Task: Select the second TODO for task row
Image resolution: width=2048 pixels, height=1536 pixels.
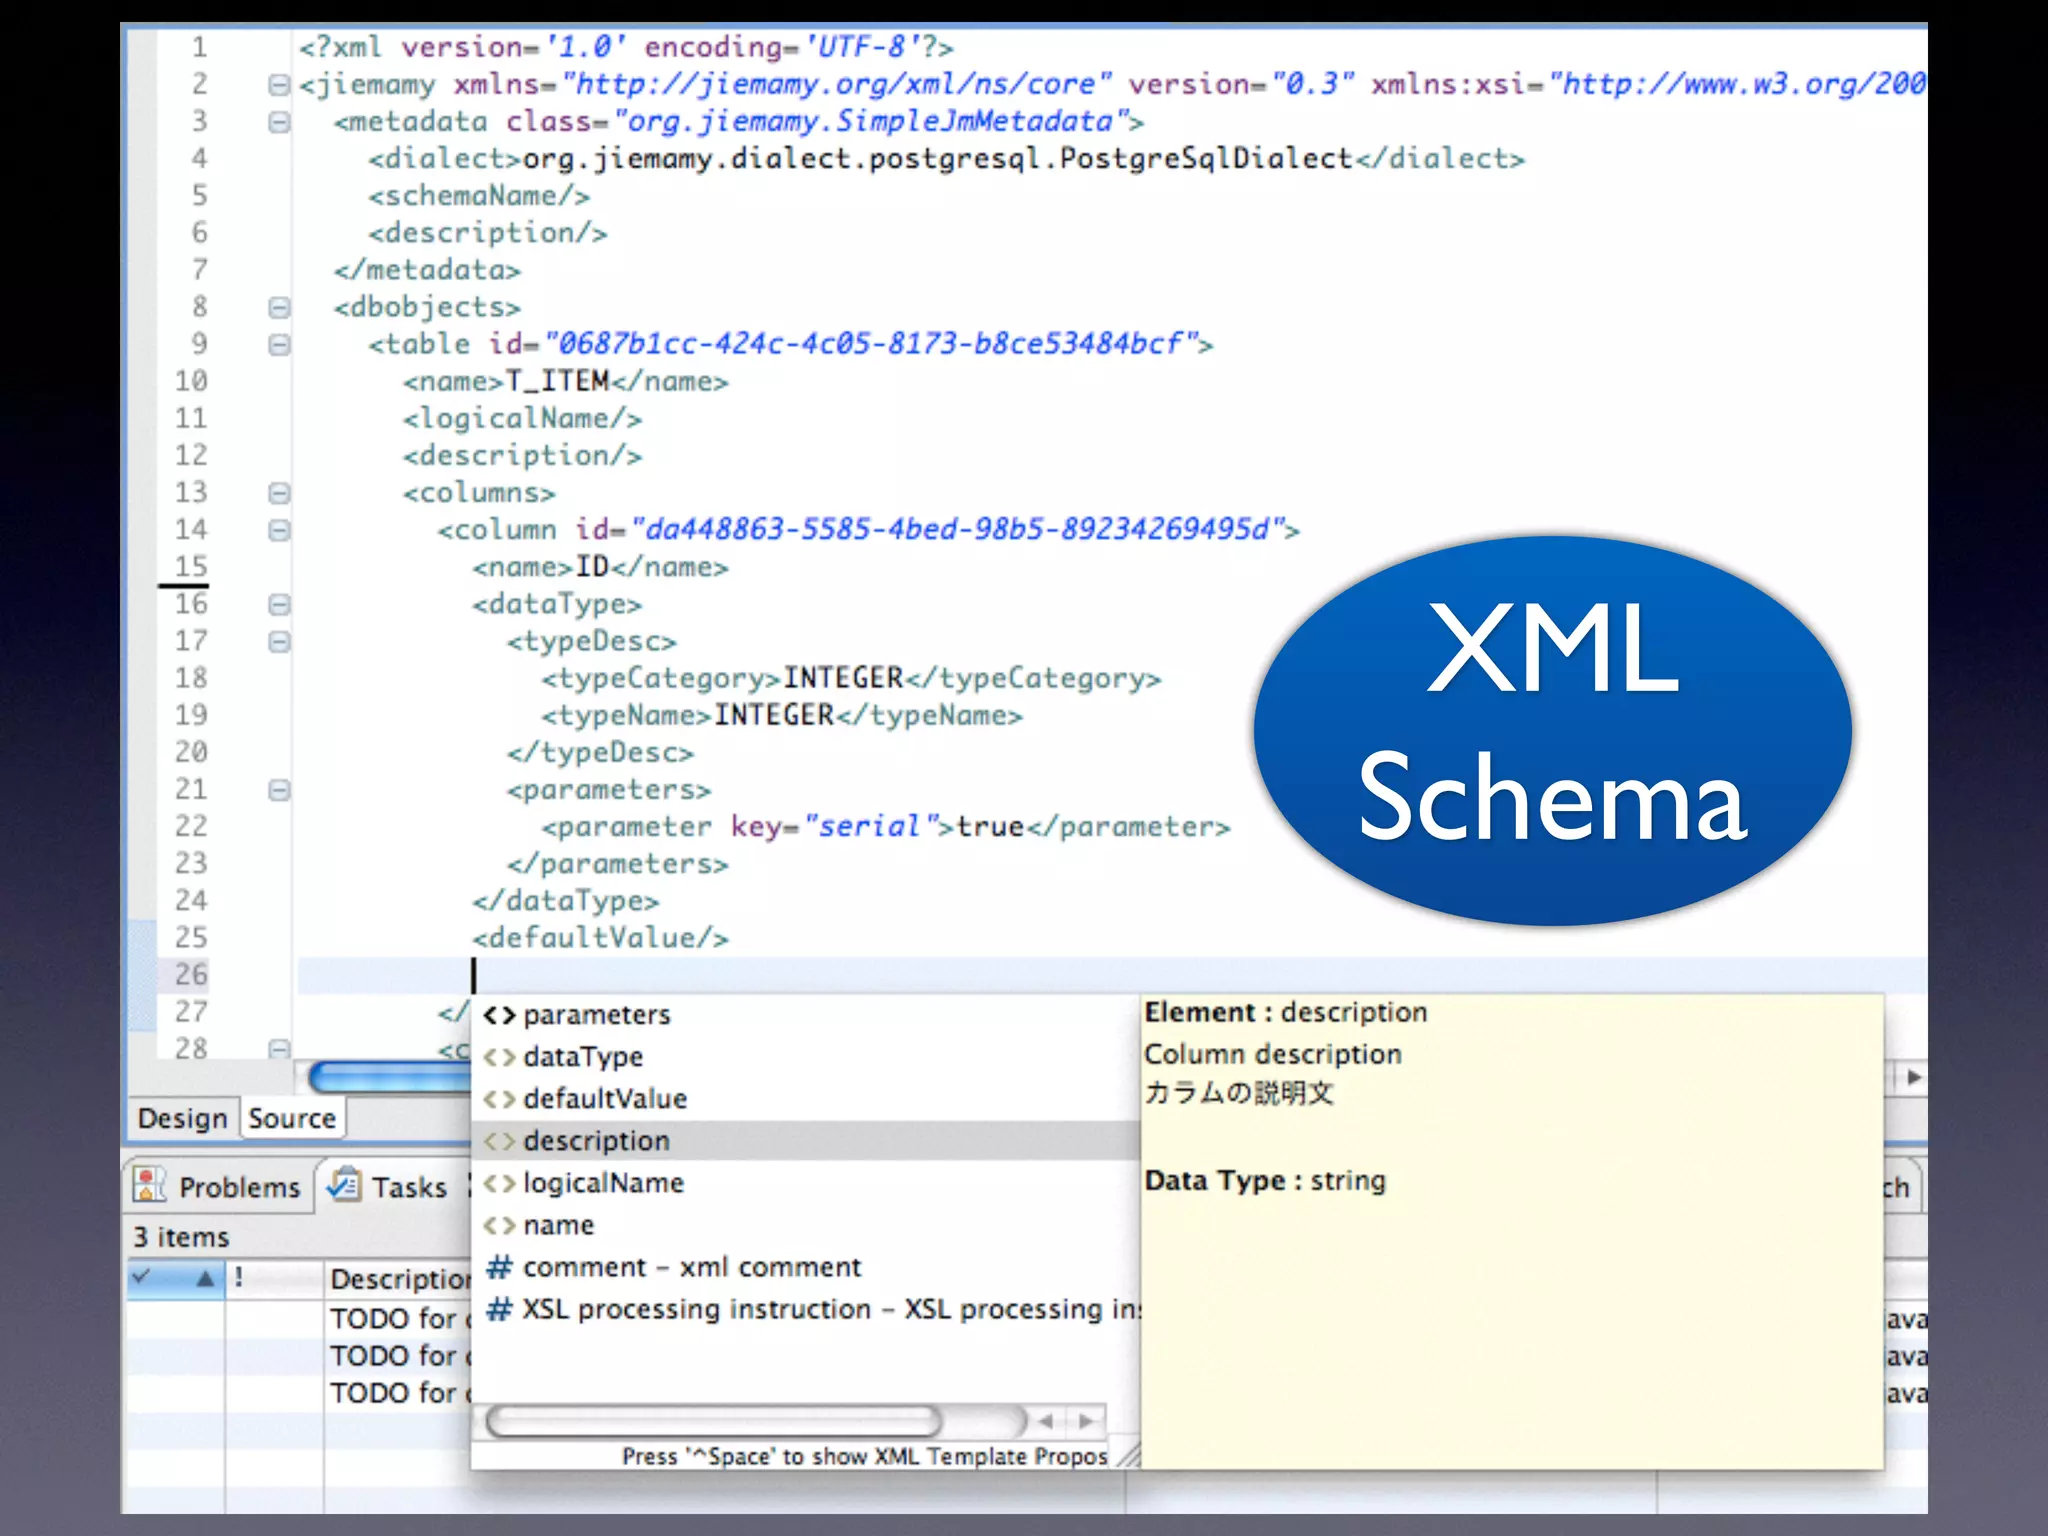Action: 400,1356
